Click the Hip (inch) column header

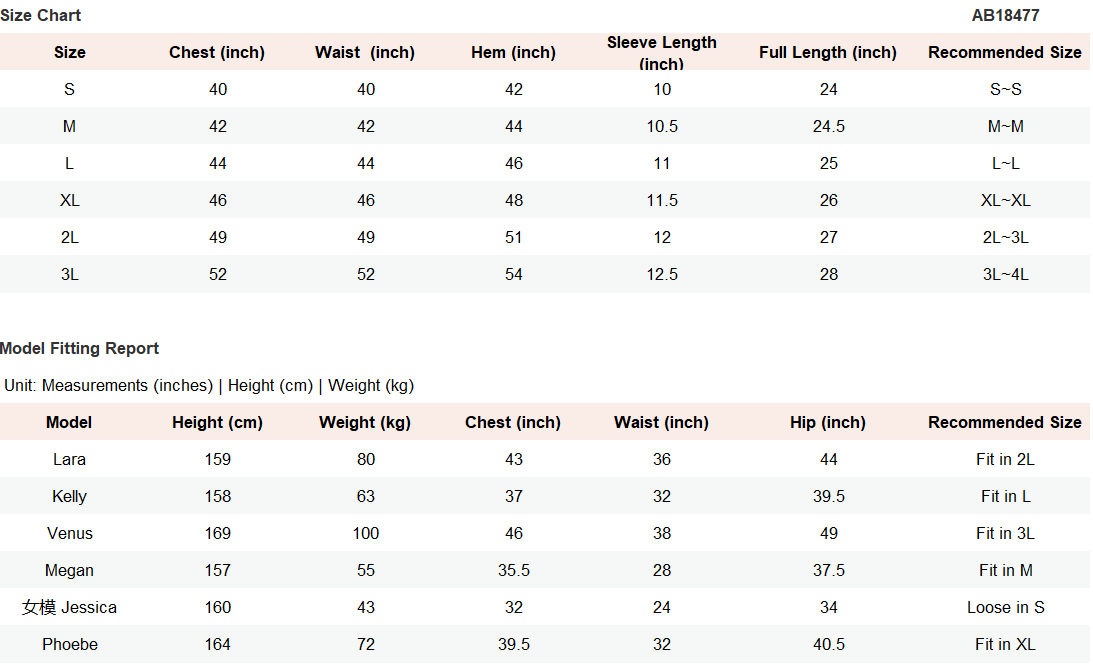coord(828,422)
